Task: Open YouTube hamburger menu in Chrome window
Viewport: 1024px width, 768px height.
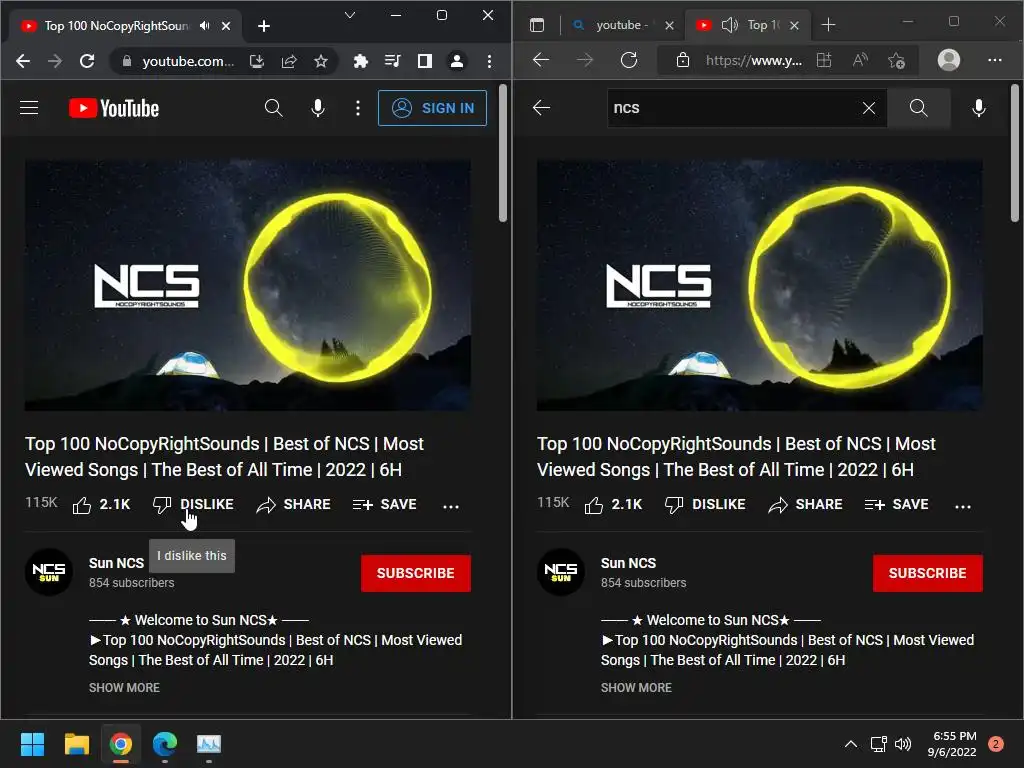Action: pyautogui.click(x=29, y=108)
